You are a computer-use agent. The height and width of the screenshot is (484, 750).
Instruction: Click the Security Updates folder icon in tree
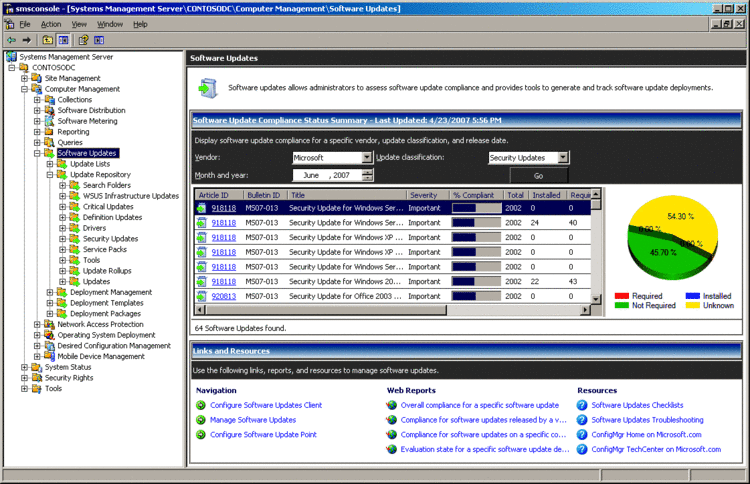coord(75,239)
